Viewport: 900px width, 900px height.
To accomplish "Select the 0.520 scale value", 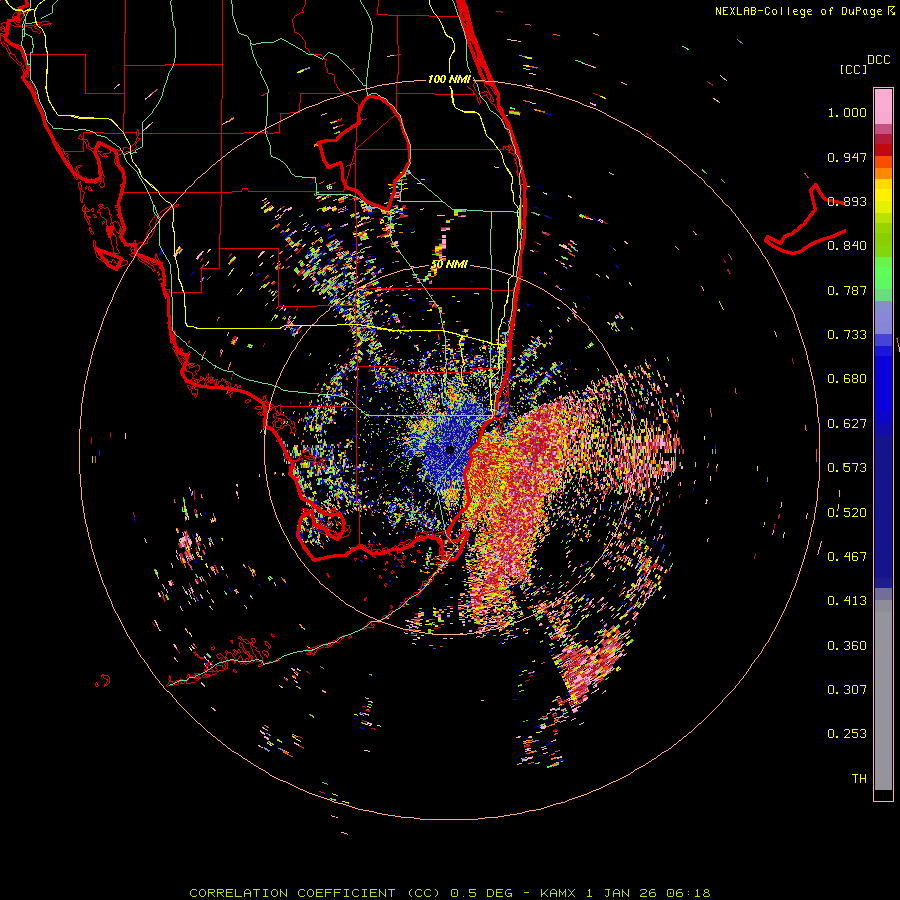I will coord(847,512).
